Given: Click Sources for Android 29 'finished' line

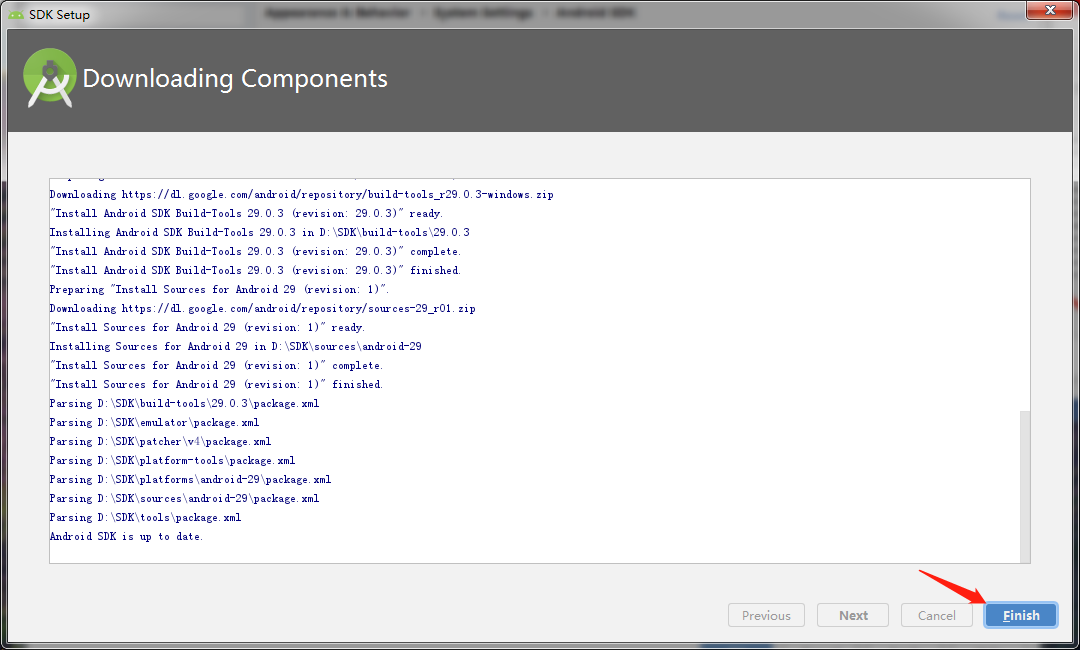Looking at the screenshot, I should (216, 385).
